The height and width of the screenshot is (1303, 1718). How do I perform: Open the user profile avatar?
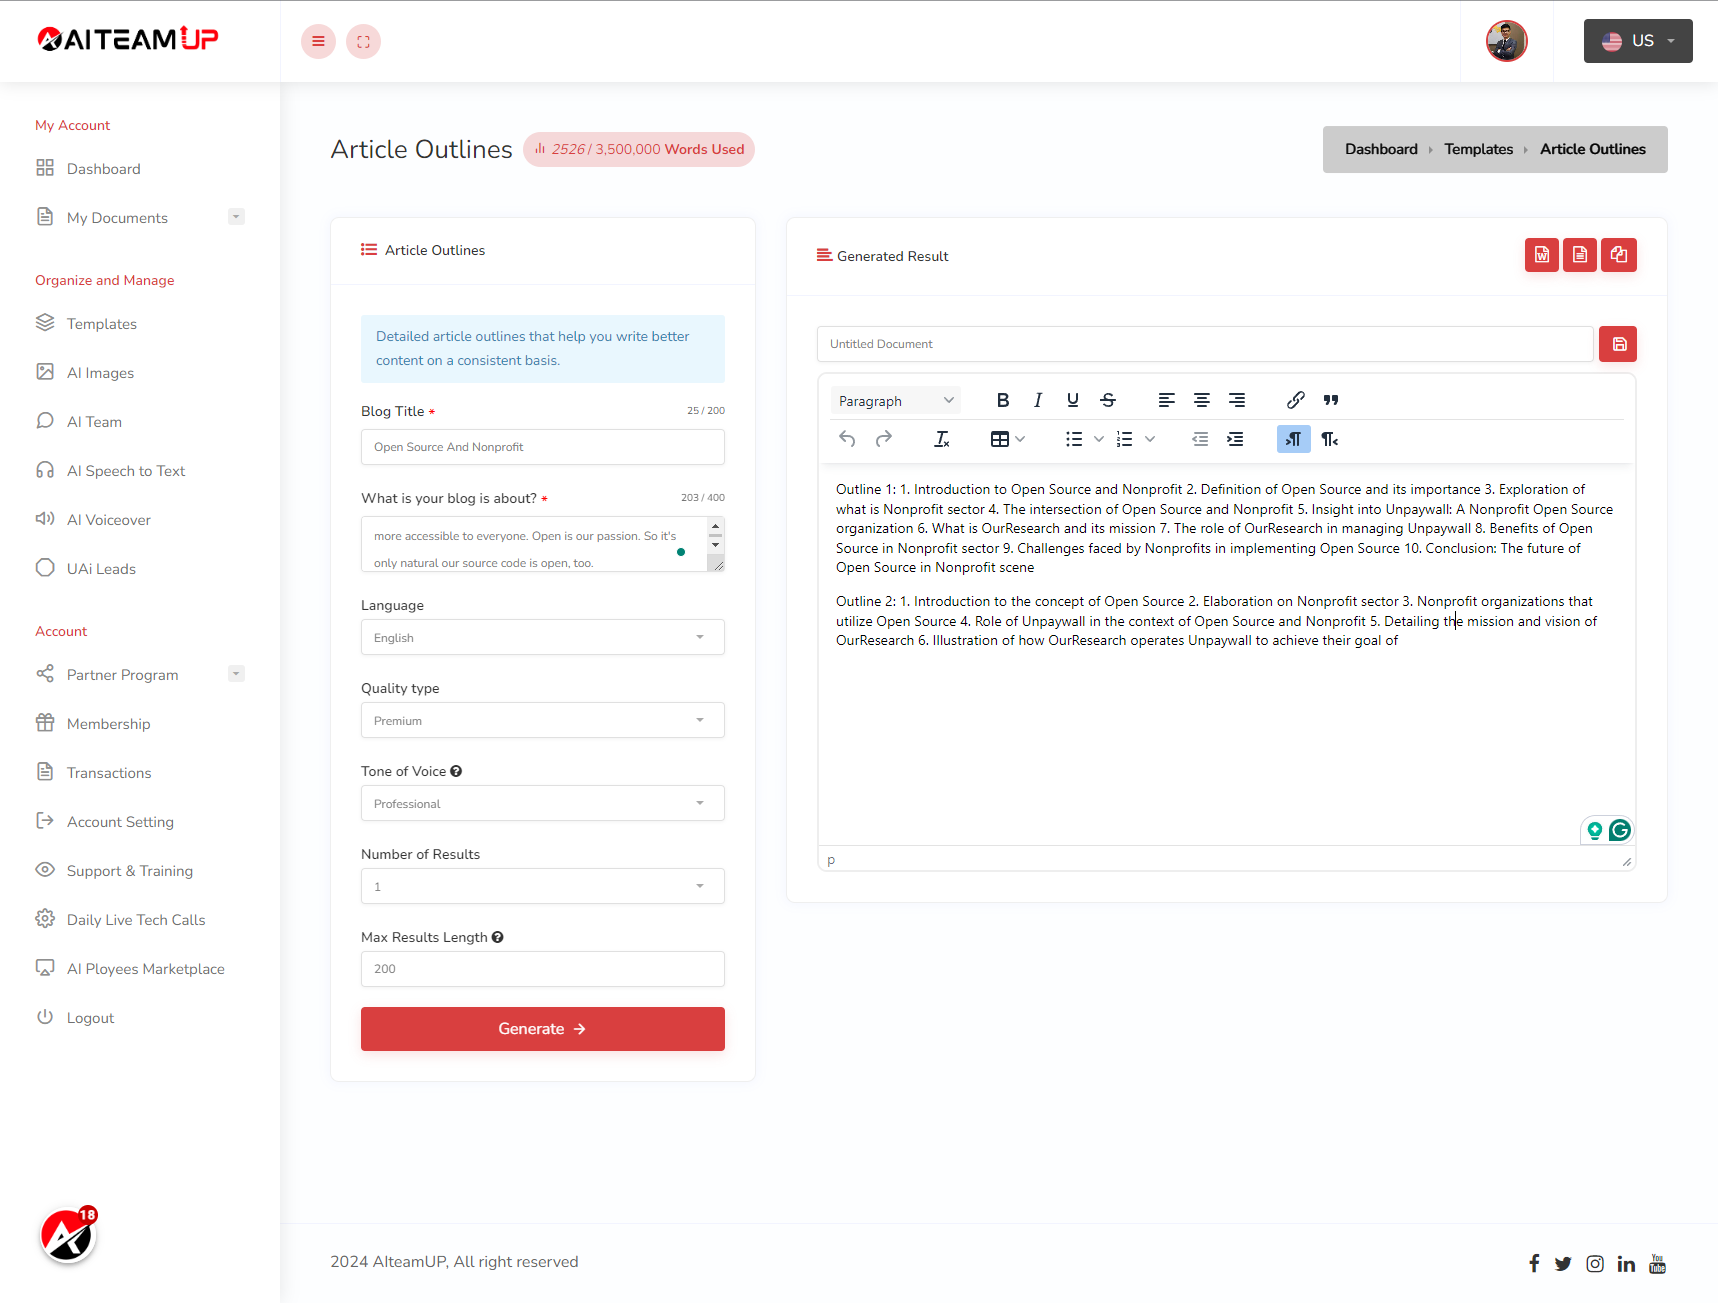tap(1506, 41)
